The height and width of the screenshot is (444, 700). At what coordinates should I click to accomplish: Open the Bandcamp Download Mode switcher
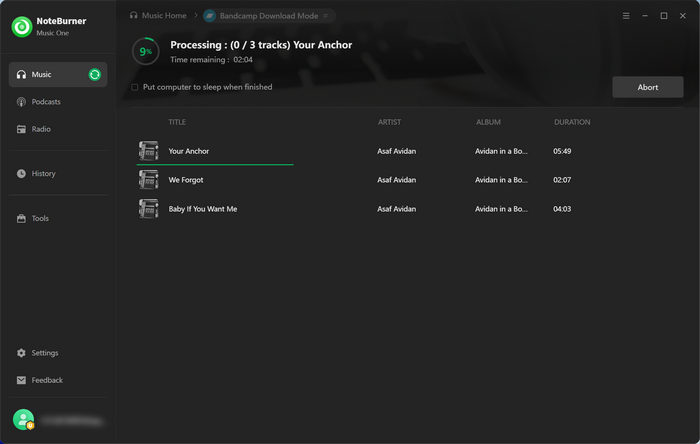[x=269, y=16]
